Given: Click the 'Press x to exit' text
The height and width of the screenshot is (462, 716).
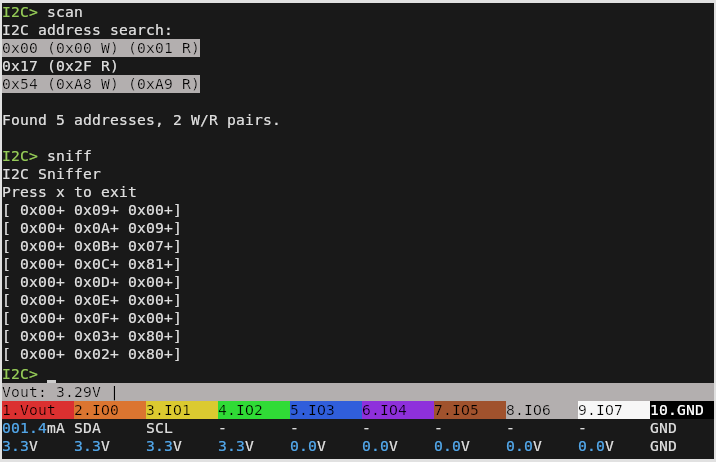Looking at the screenshot, I should tap(69, 192).
